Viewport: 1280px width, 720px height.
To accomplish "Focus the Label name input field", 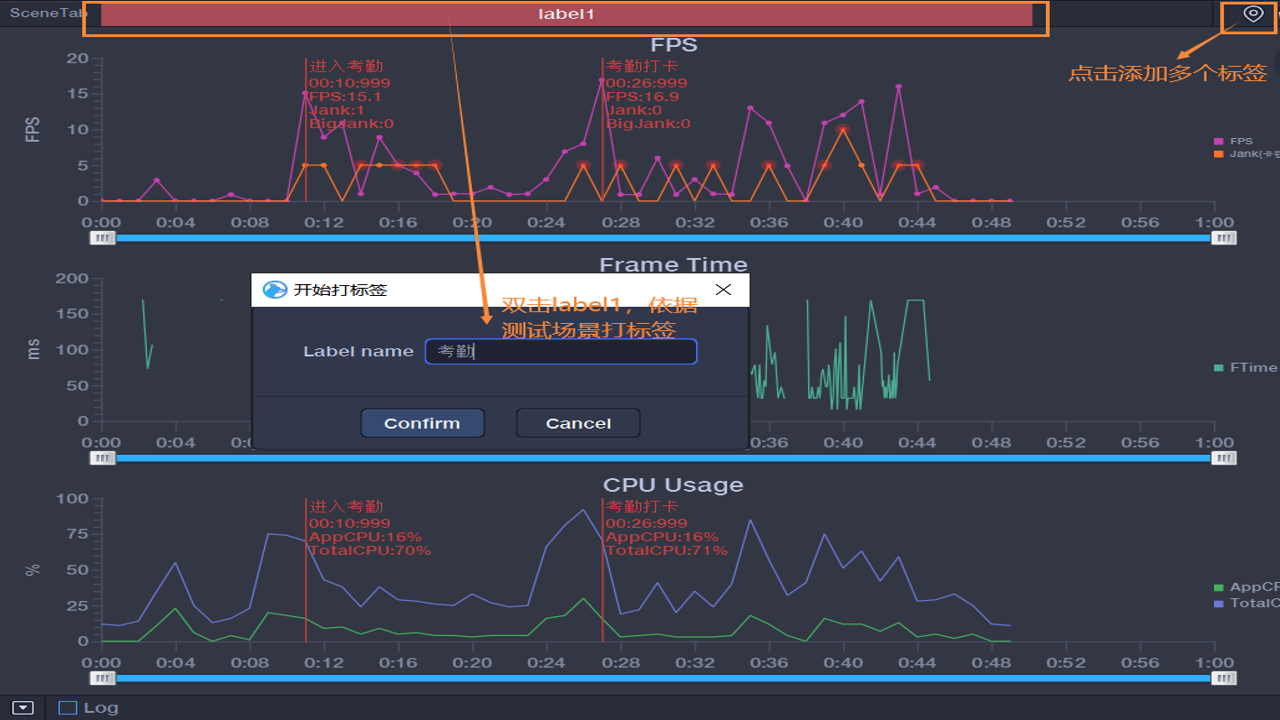I will [x=561, y=351].
